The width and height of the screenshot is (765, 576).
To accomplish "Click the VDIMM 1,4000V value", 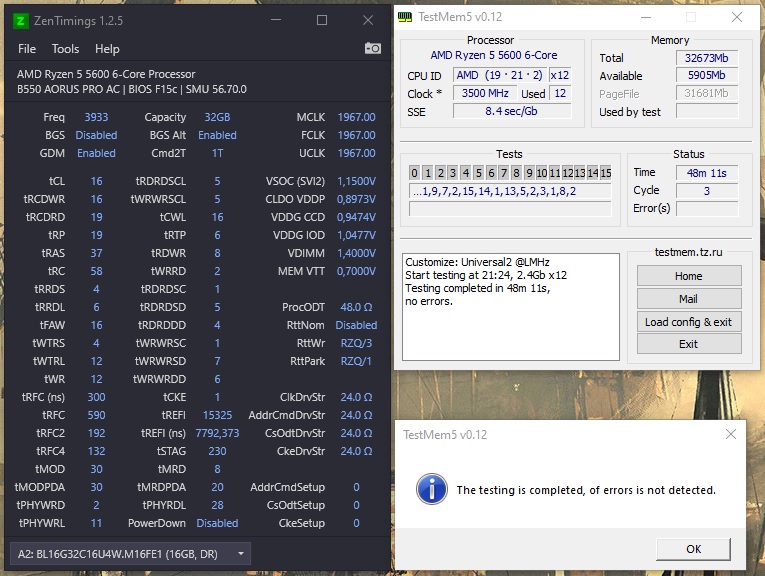I will [356, 253].
